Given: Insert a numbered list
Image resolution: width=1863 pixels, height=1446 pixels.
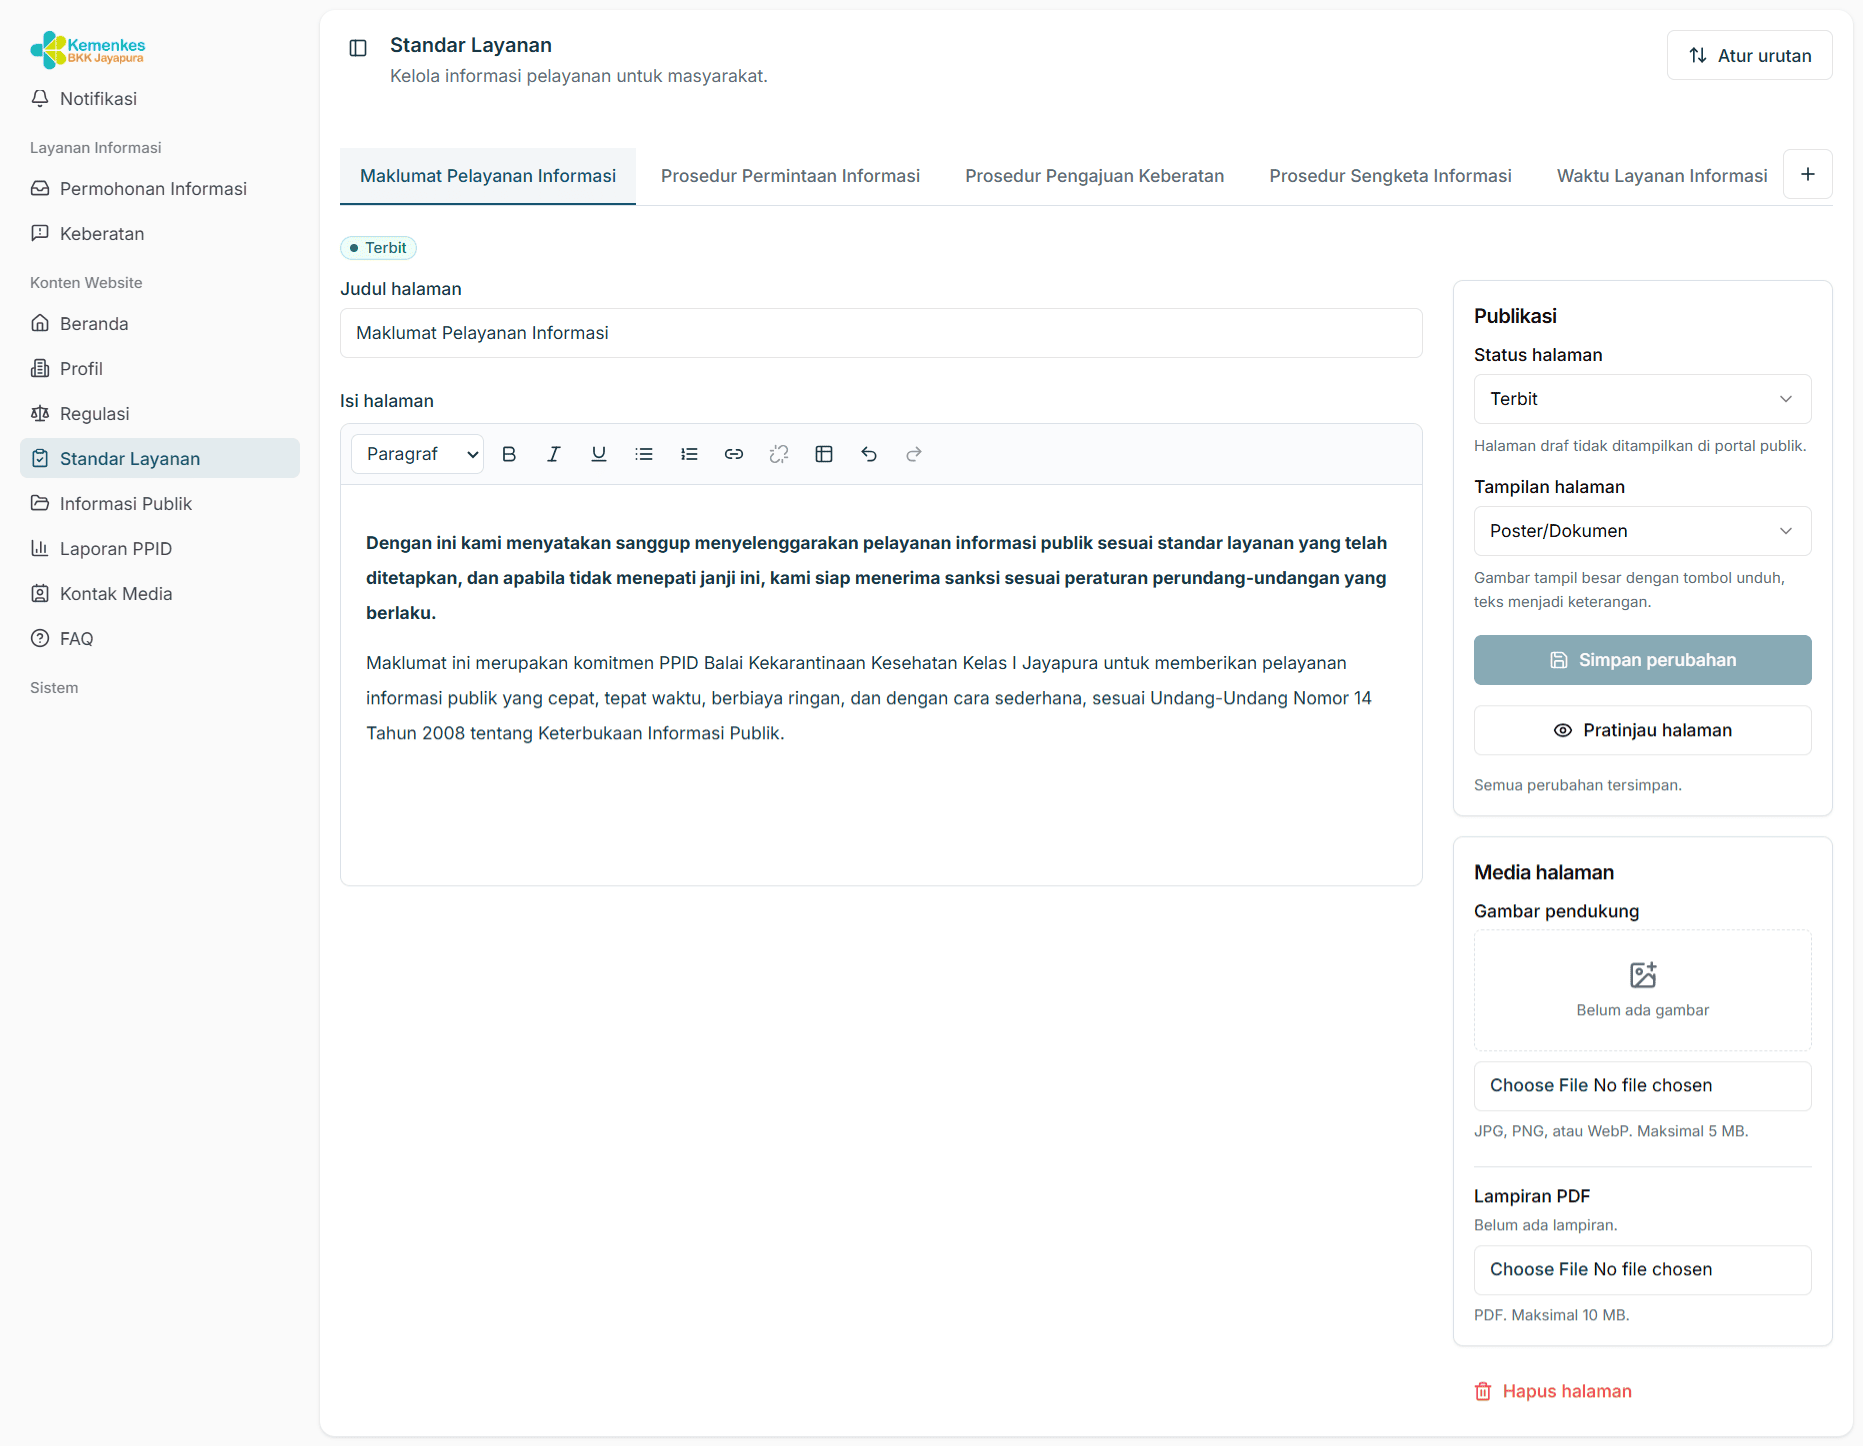Looking at the screenshot, I should 689,454.
